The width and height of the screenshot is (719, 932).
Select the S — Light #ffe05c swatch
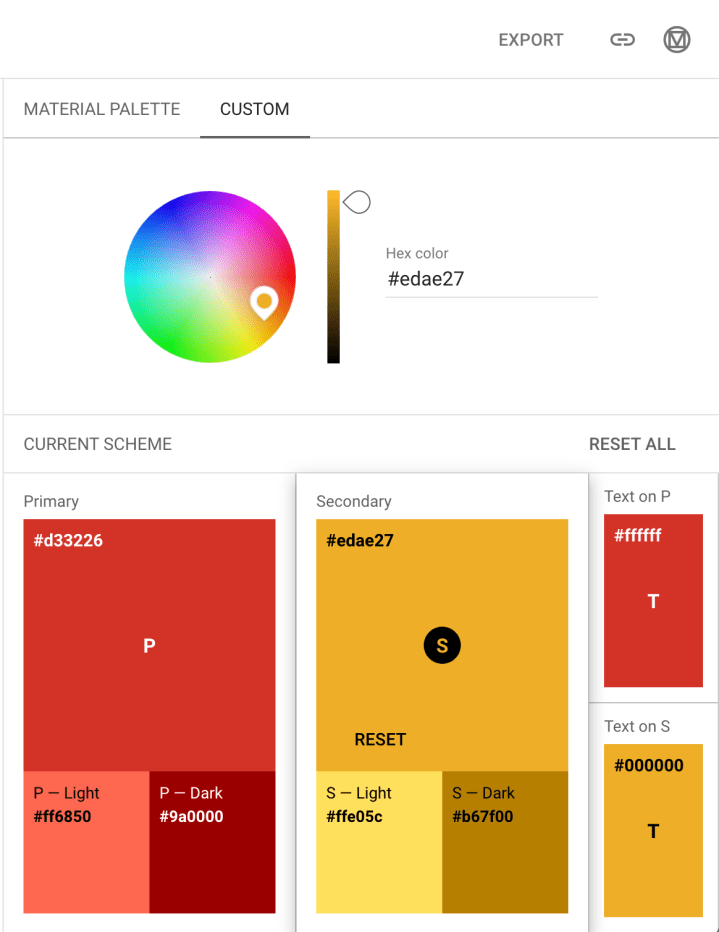click(379, 842)
